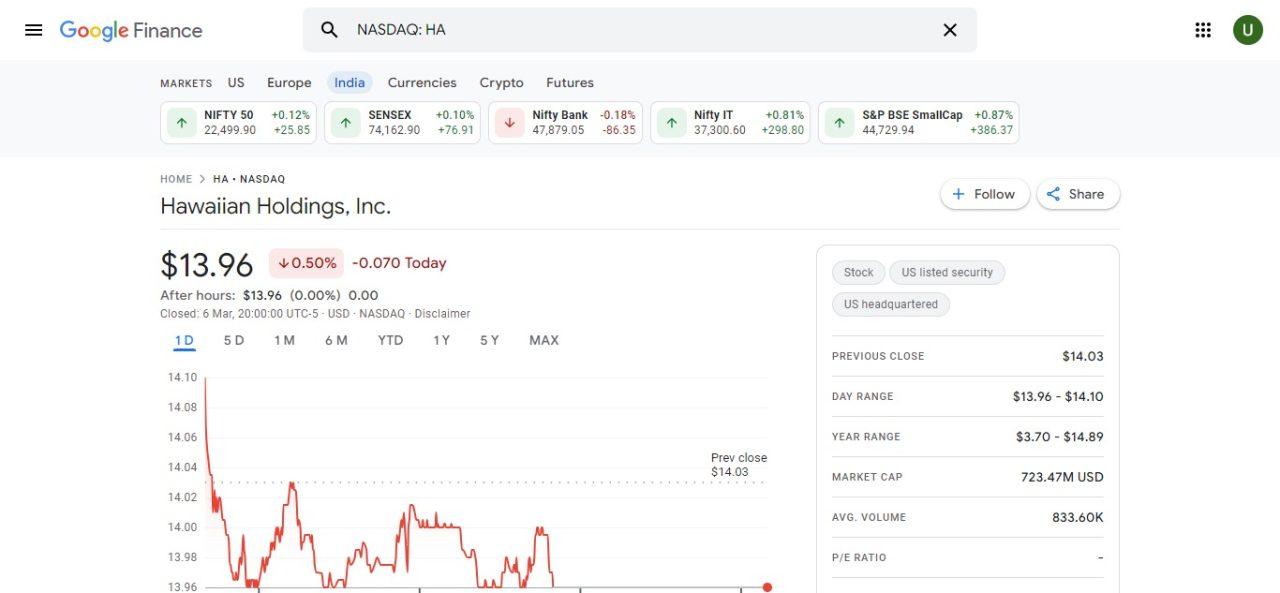The width and height of the screenshot is (1280, 593).
Task: Click the SENSEX up arrow icon
Action: [345, 123]
